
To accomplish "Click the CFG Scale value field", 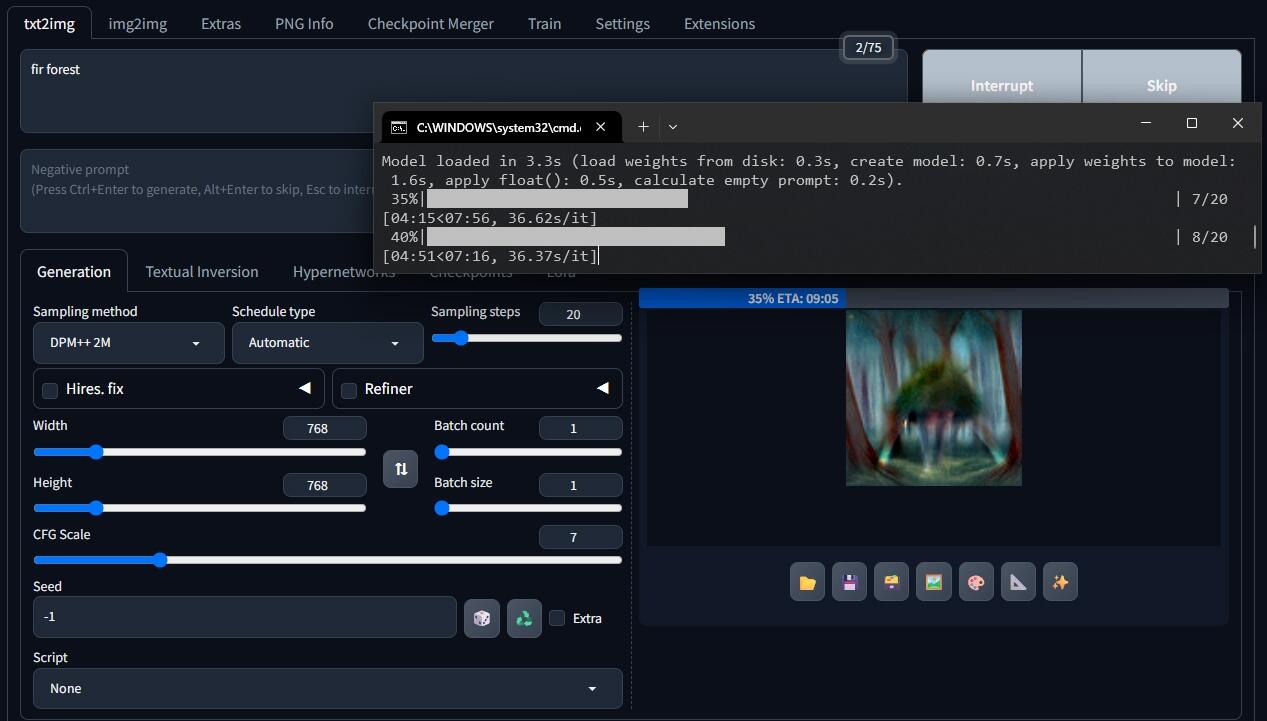I will point(580,537).
